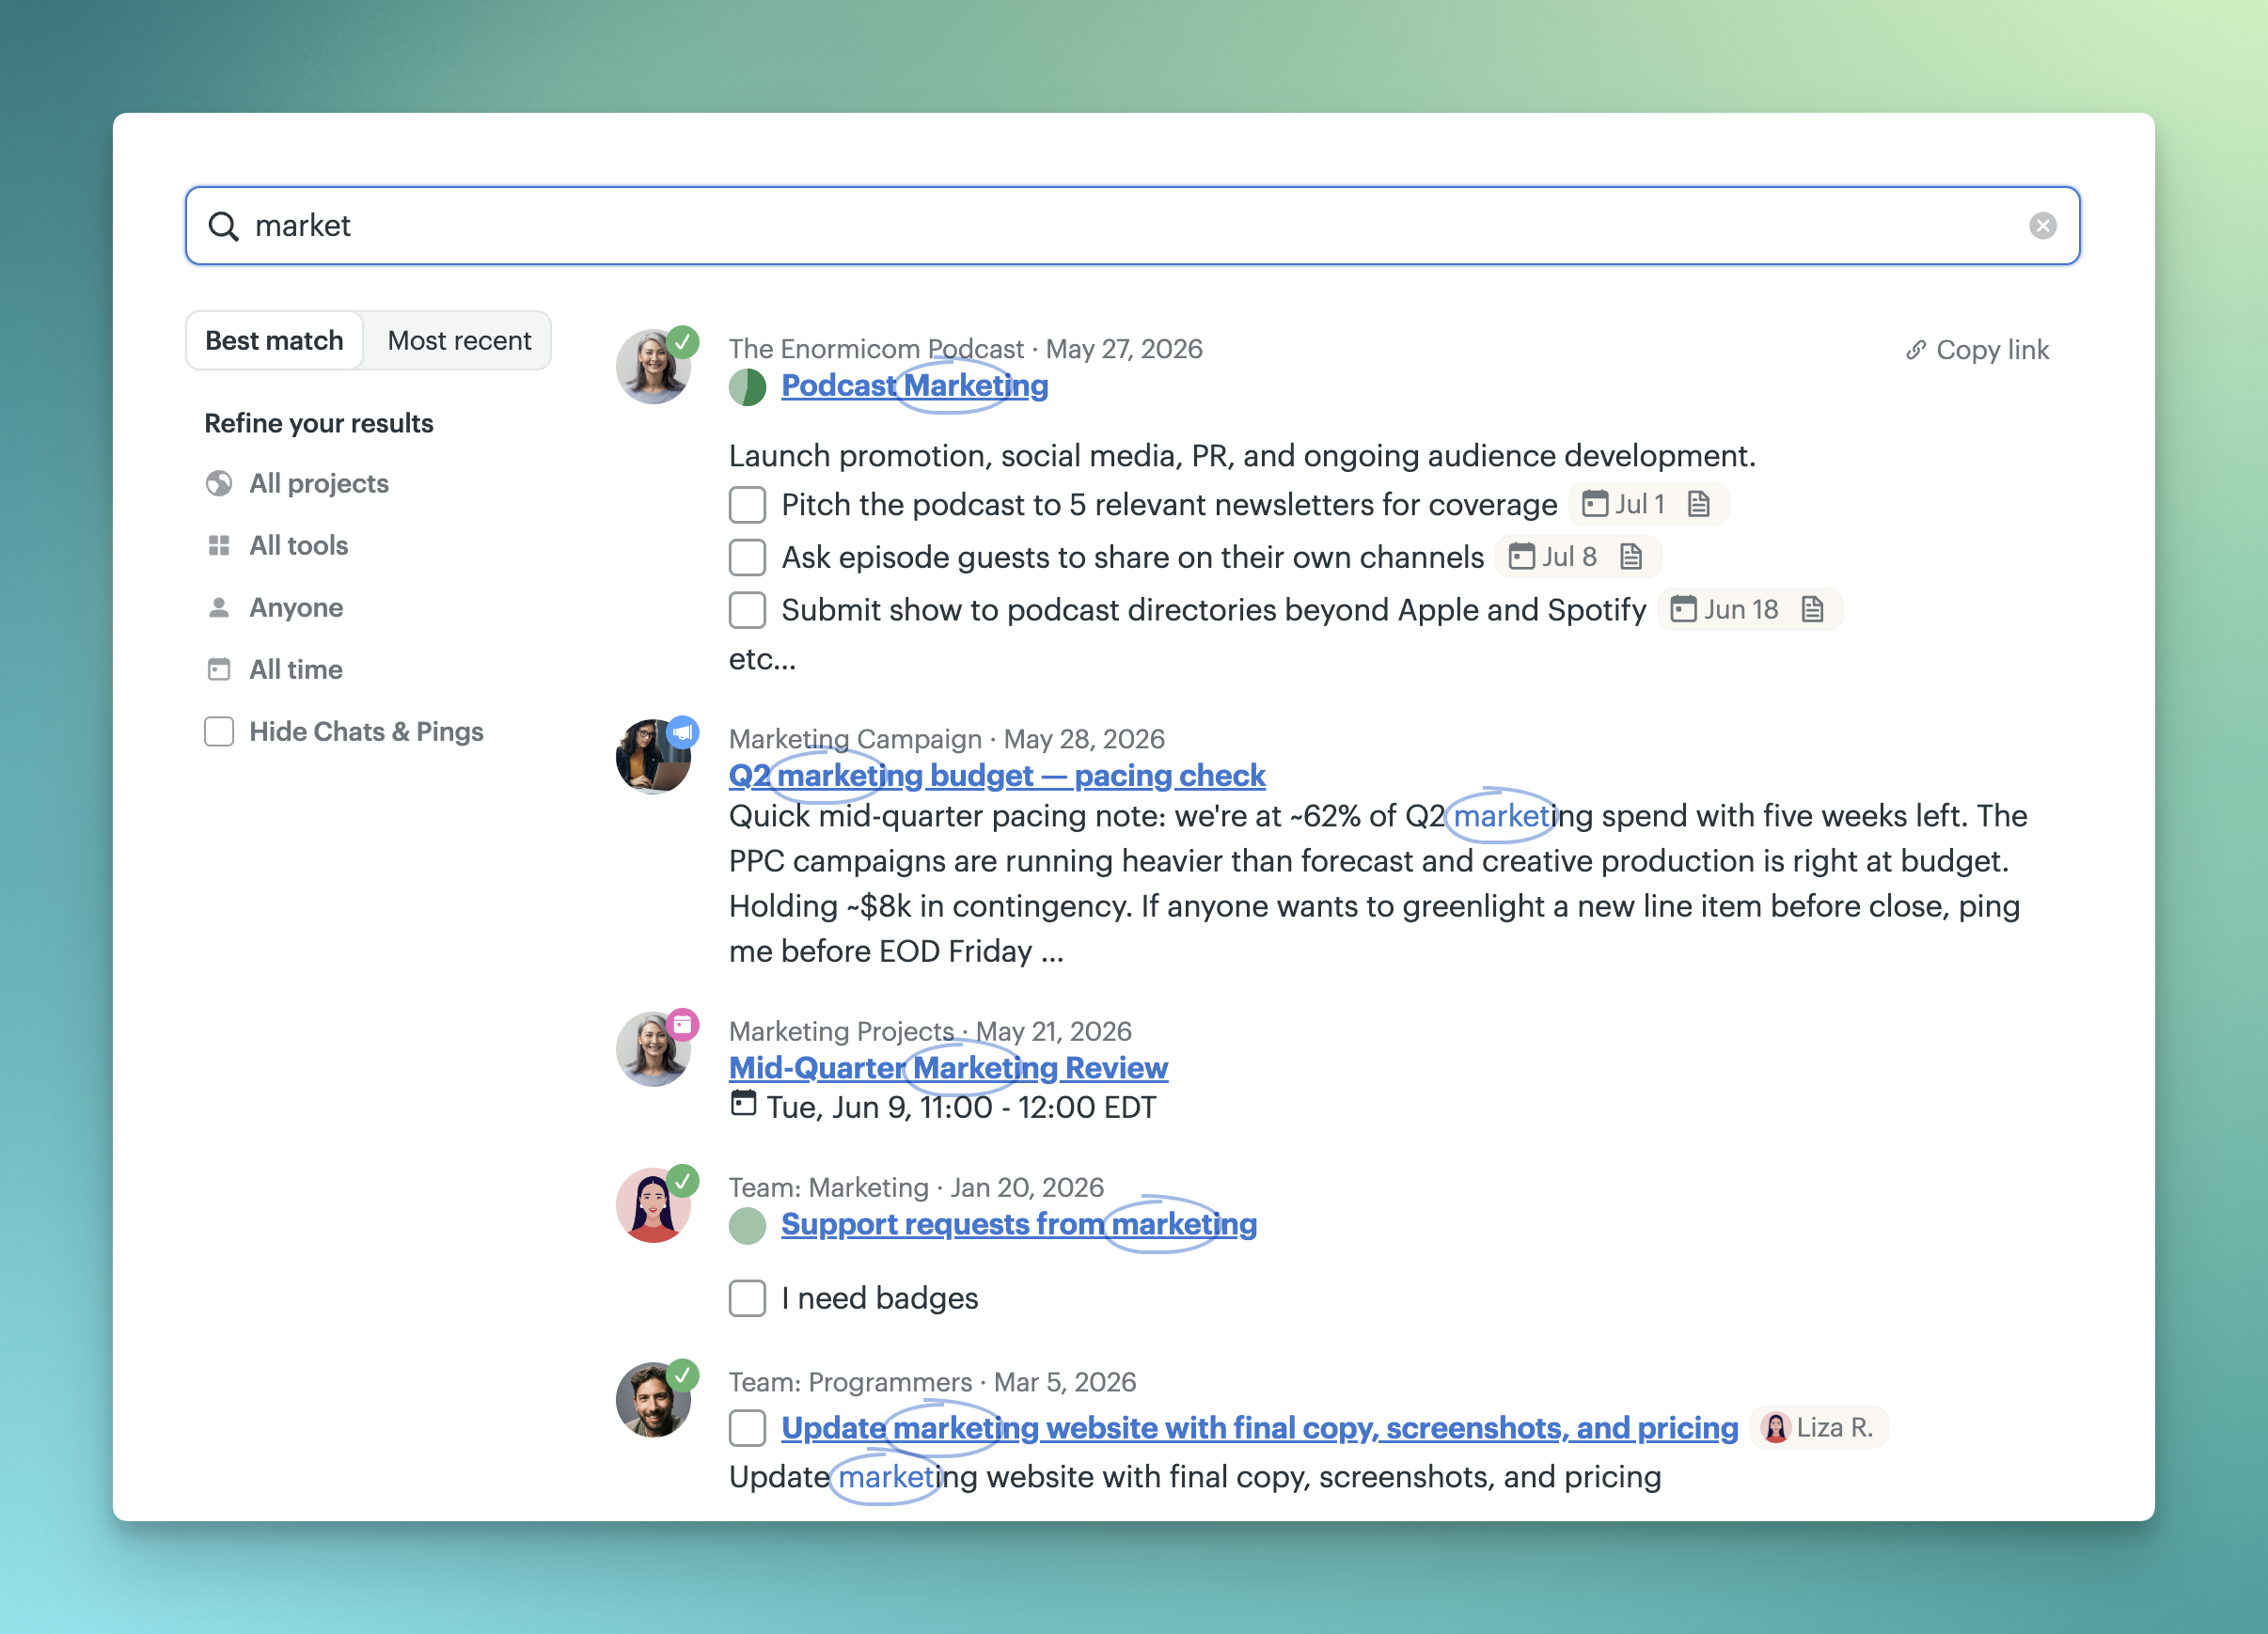
Task: Open Q2 marketing budget pacing check link
Action: pyautogui.click(x=996, y=775)
